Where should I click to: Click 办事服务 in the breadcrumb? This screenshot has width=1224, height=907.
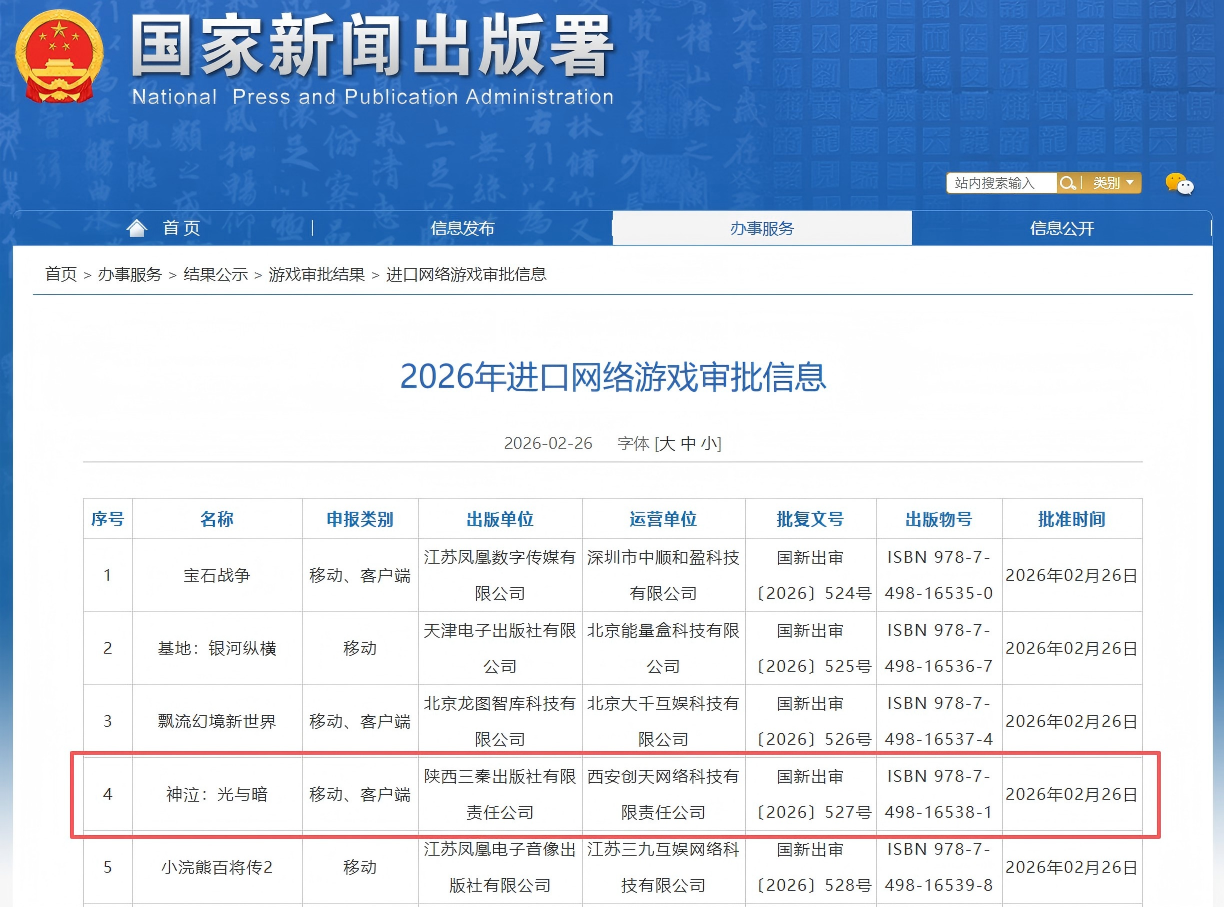[x=130, y=274]
